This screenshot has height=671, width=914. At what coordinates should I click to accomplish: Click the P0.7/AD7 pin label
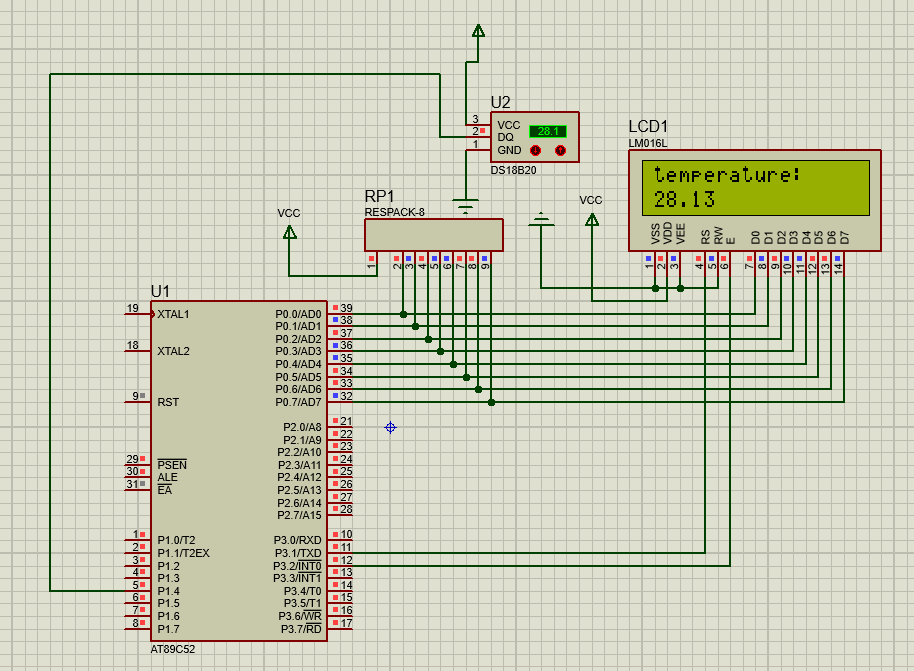tap(298, 402)
